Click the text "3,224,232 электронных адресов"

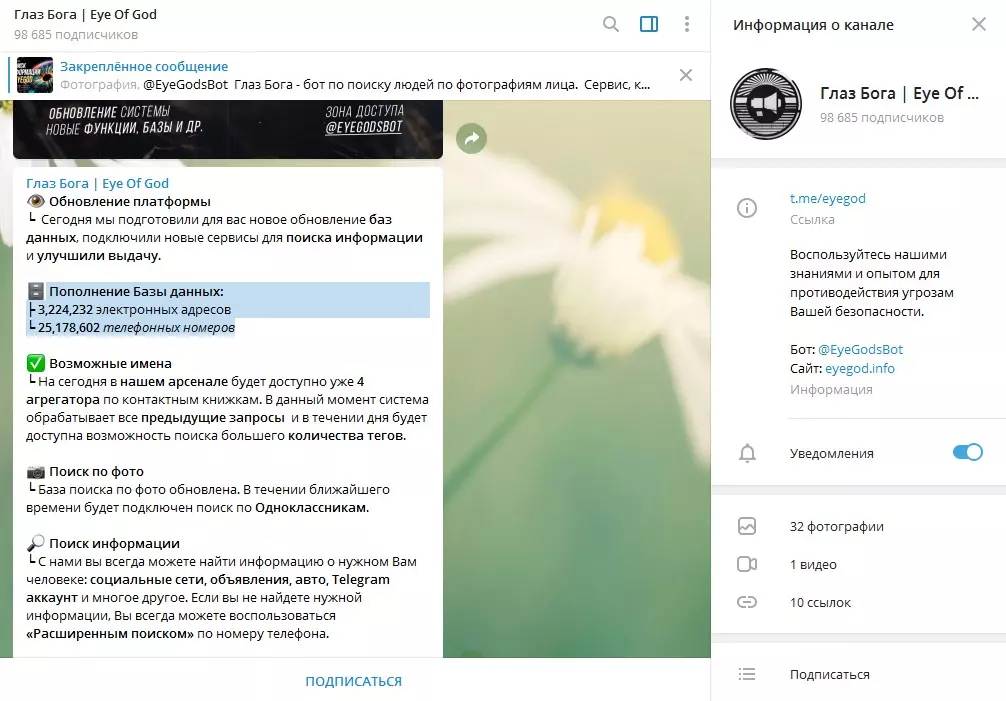pos(134,309)
